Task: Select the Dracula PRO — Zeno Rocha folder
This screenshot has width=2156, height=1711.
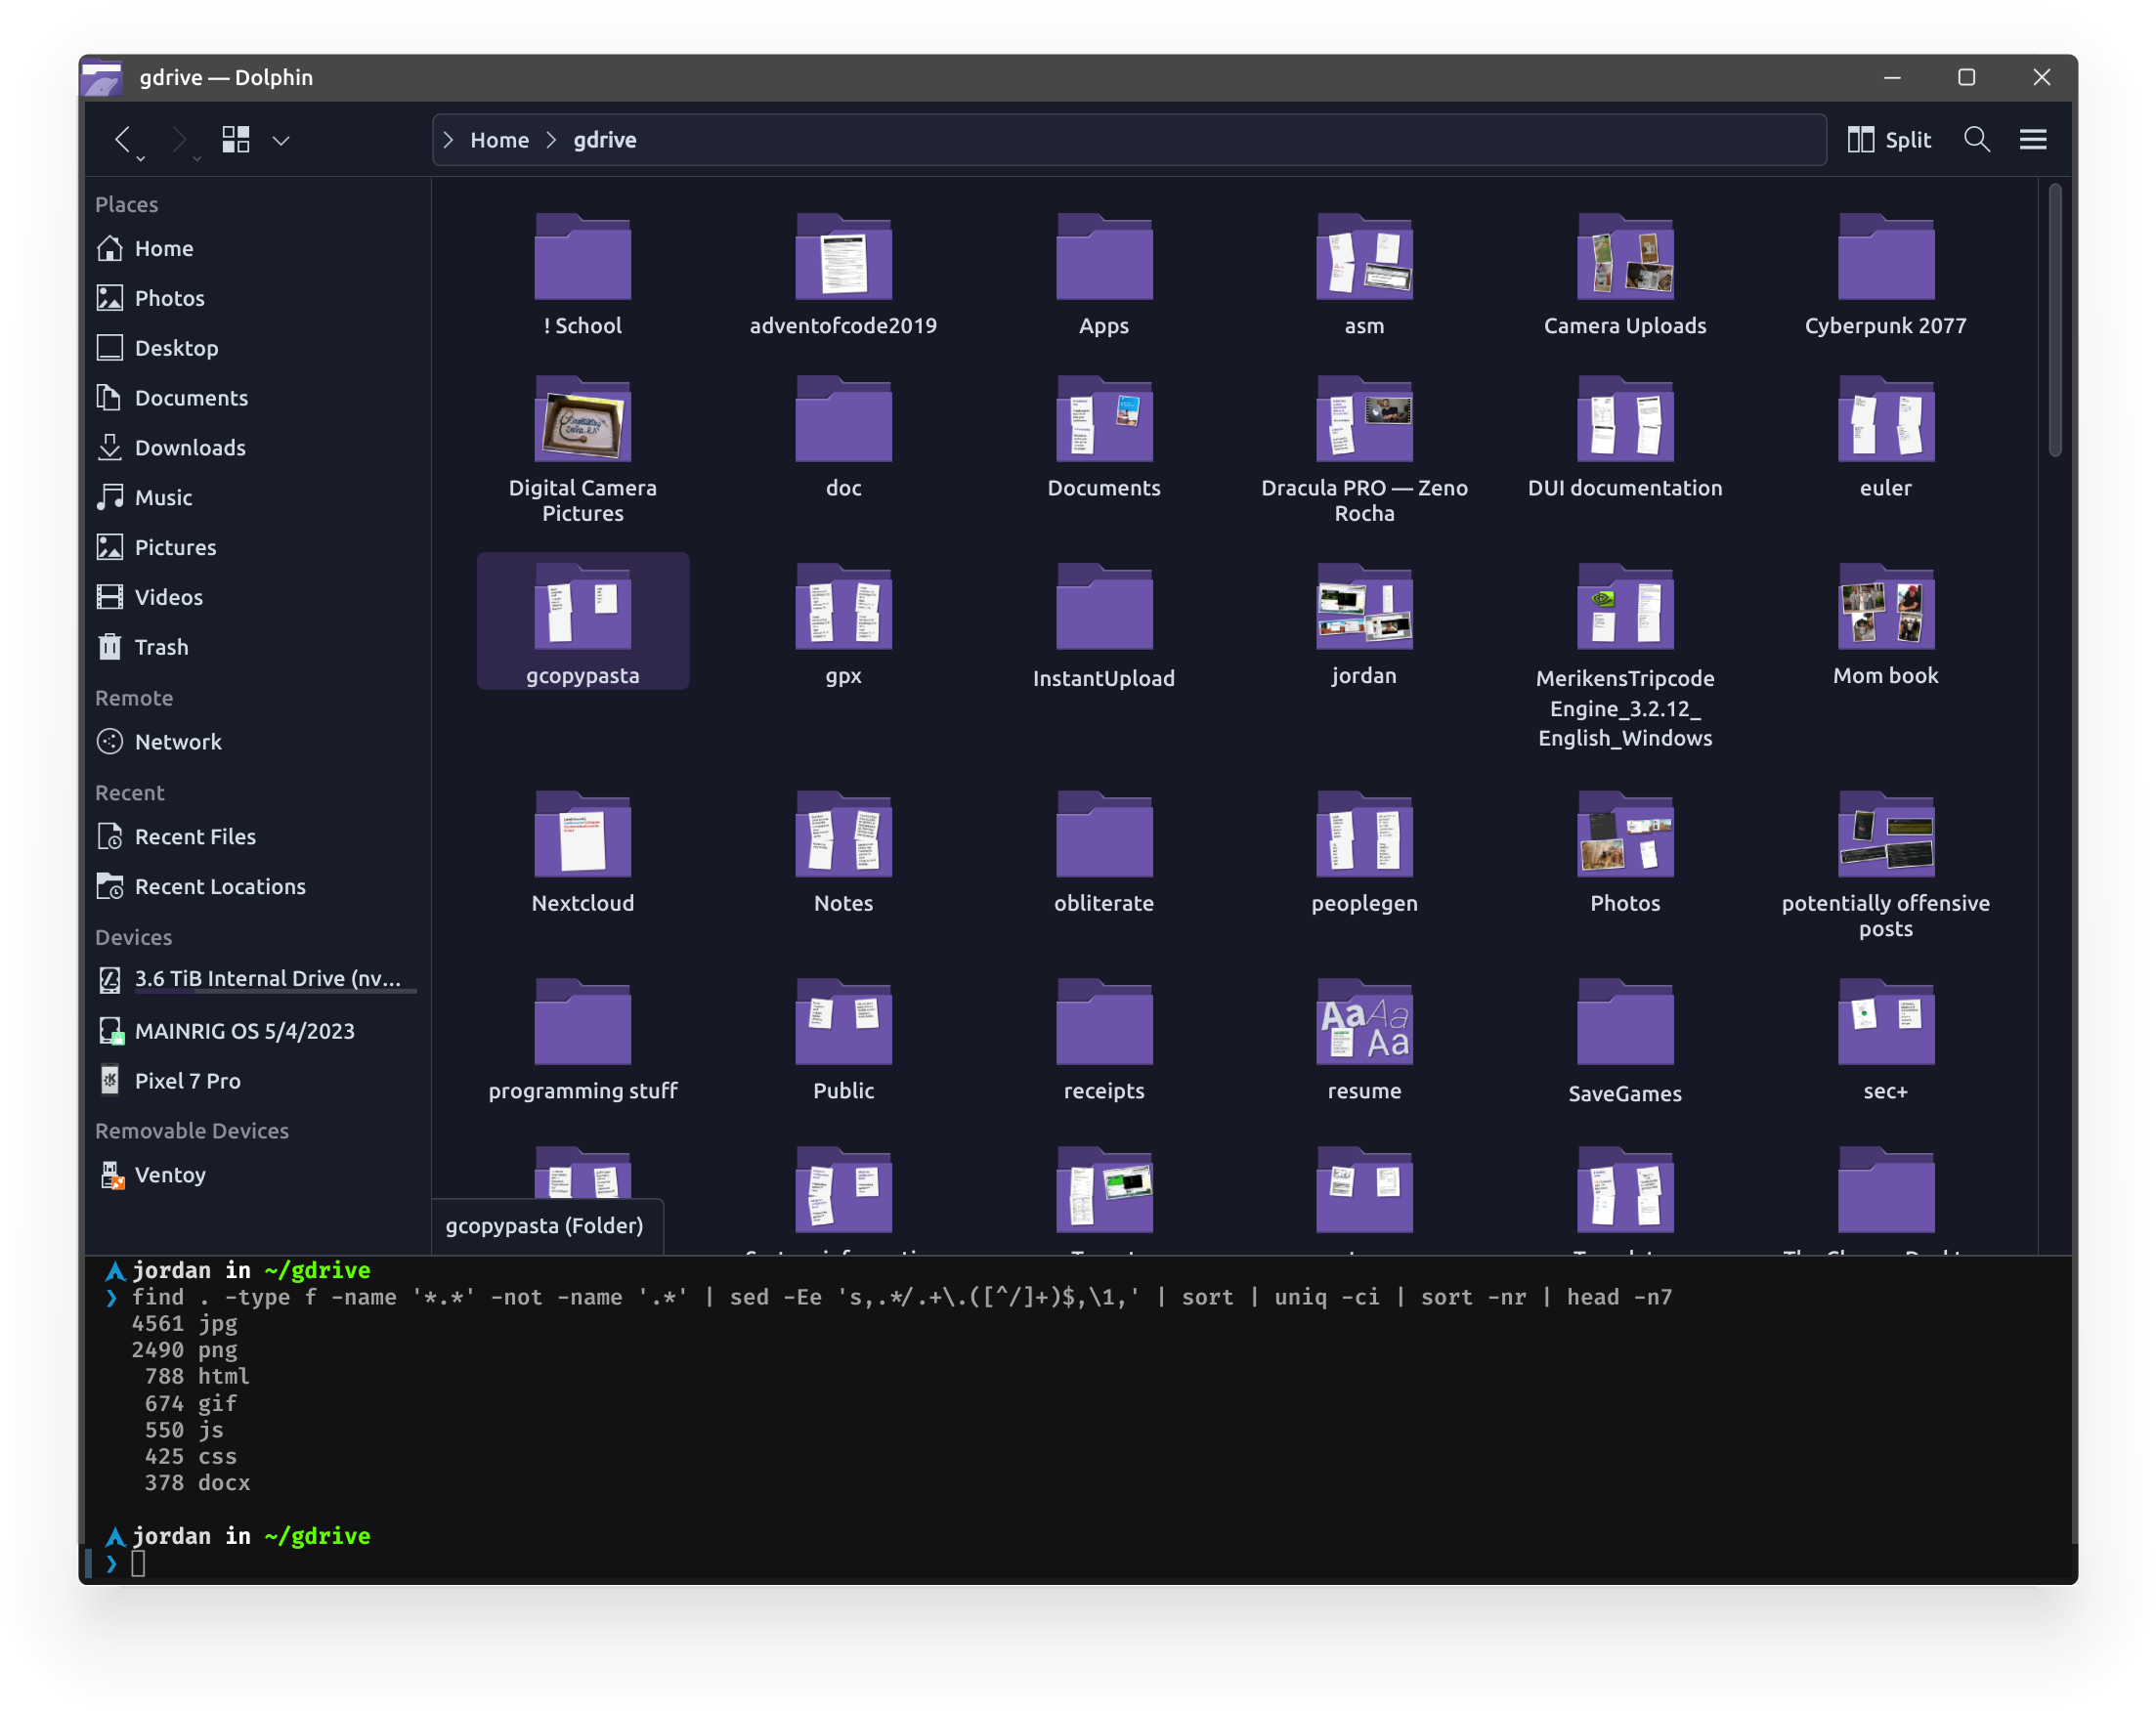Action: [1364, 450]
